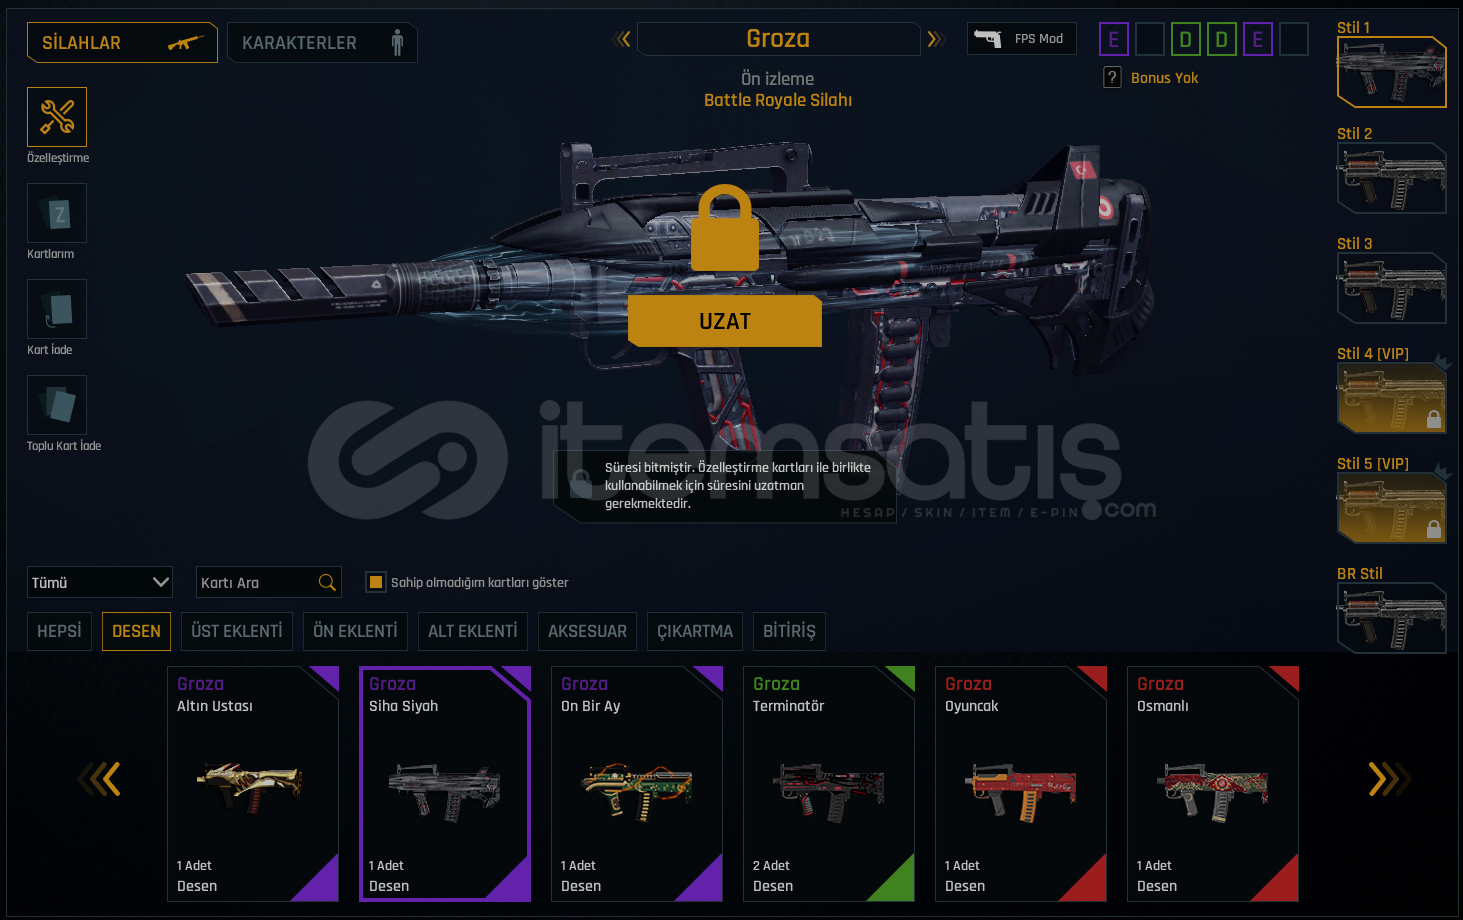
Task: Go to previous weapon before Groza
Action: (622, 39)
